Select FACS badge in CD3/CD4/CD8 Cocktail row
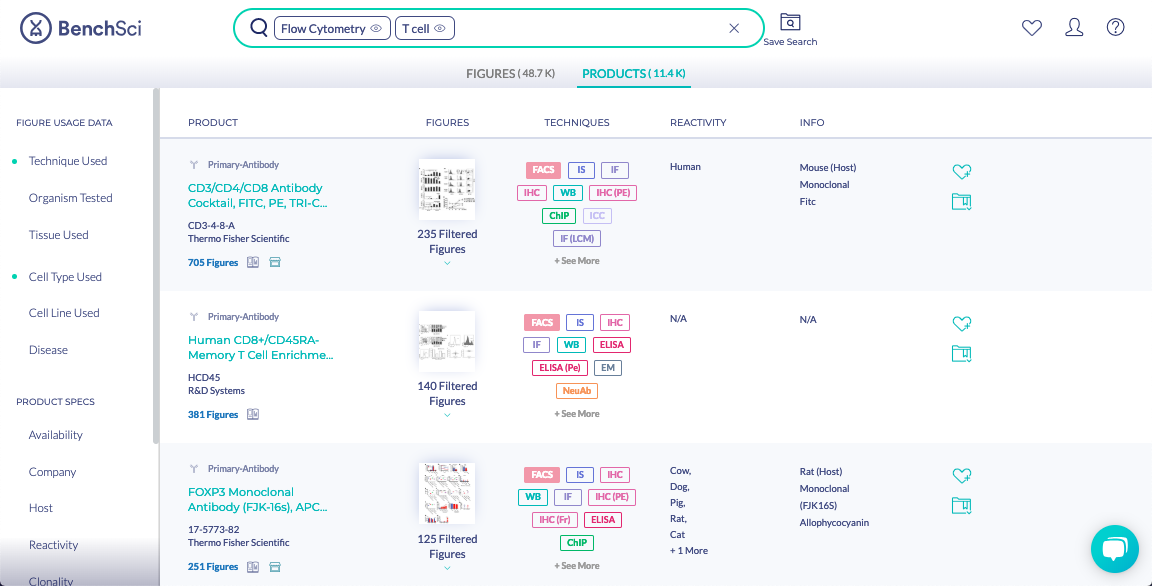This screenshot has width=1152, height=586. click(544, 170)
